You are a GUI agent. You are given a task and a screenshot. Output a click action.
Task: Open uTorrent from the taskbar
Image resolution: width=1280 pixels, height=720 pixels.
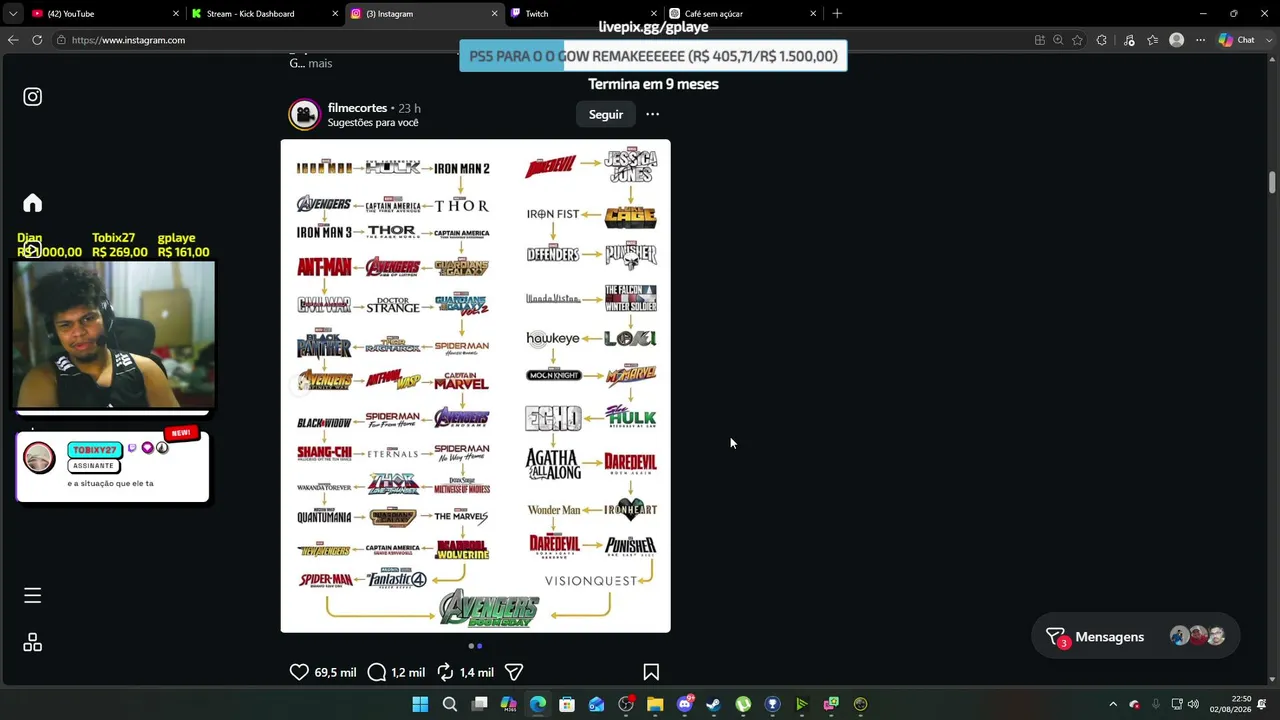coord(743,704)
